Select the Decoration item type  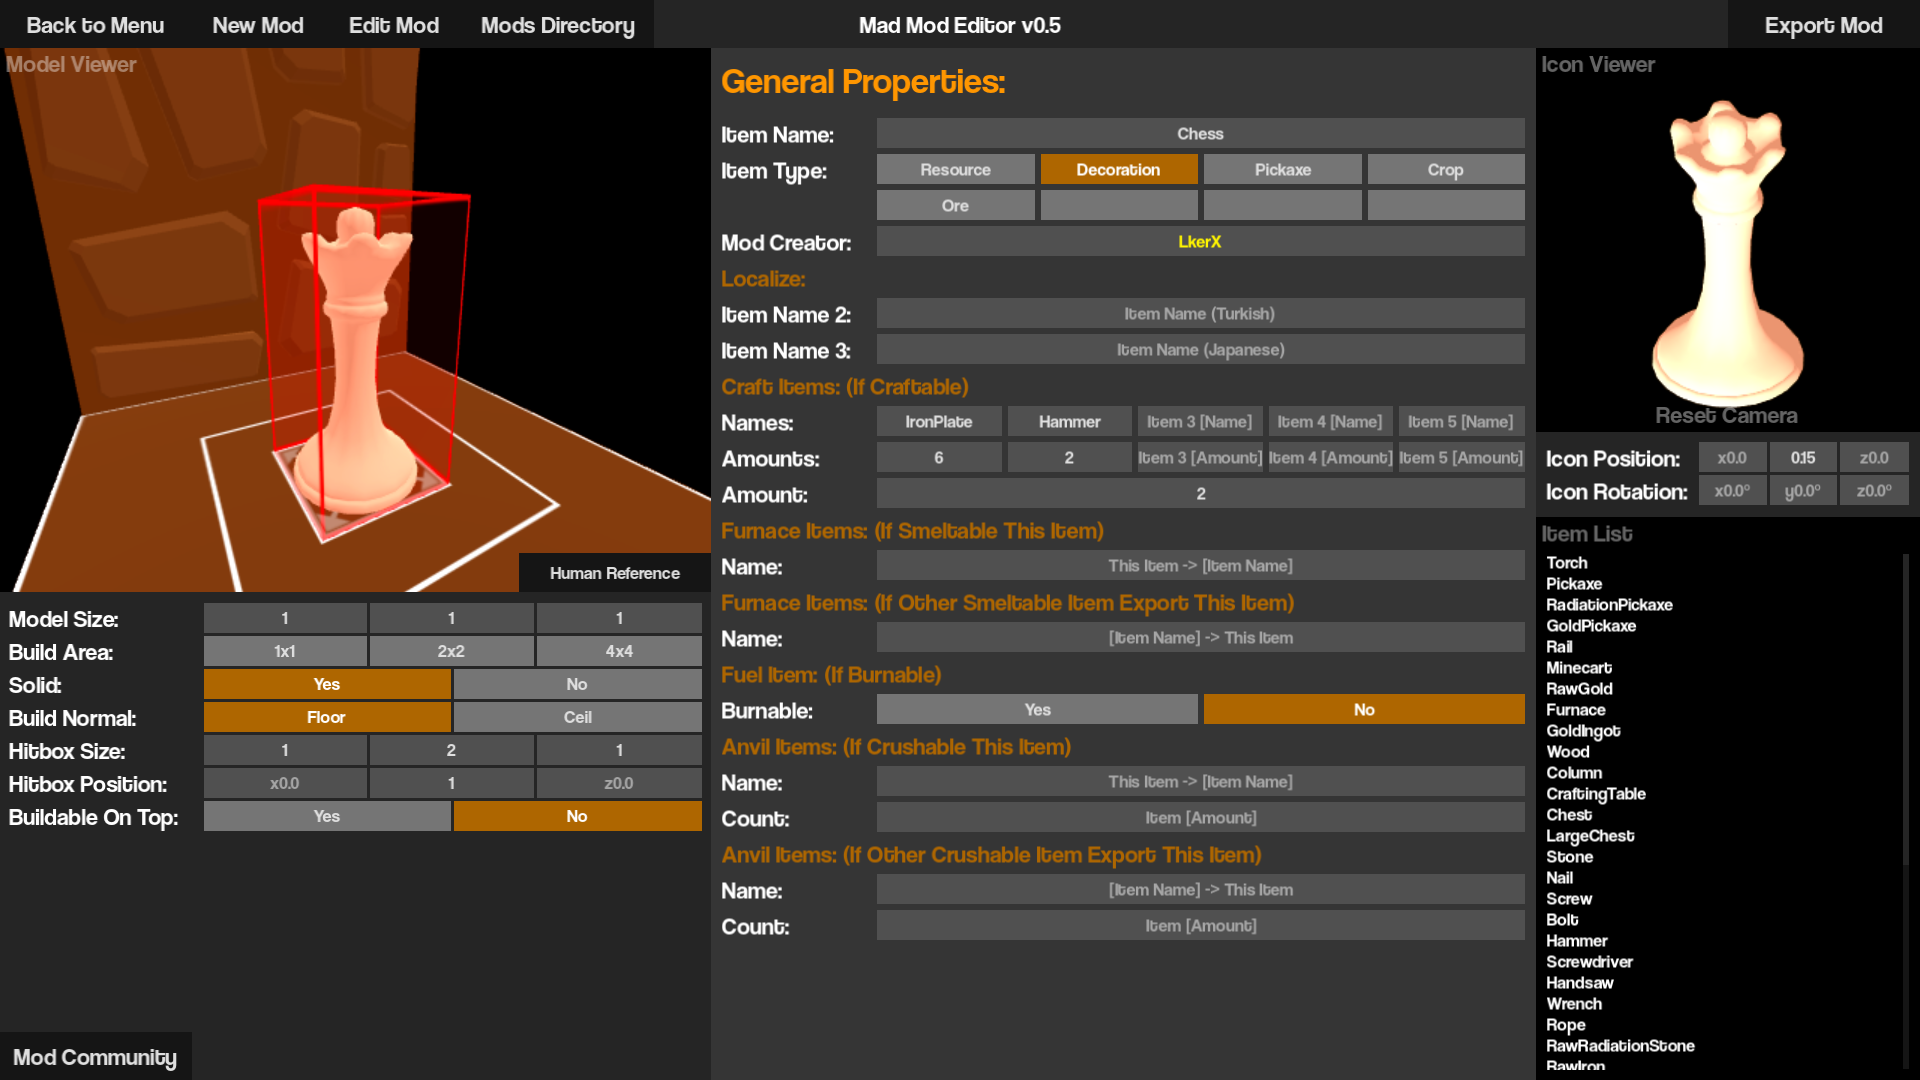click(1118, 170)
